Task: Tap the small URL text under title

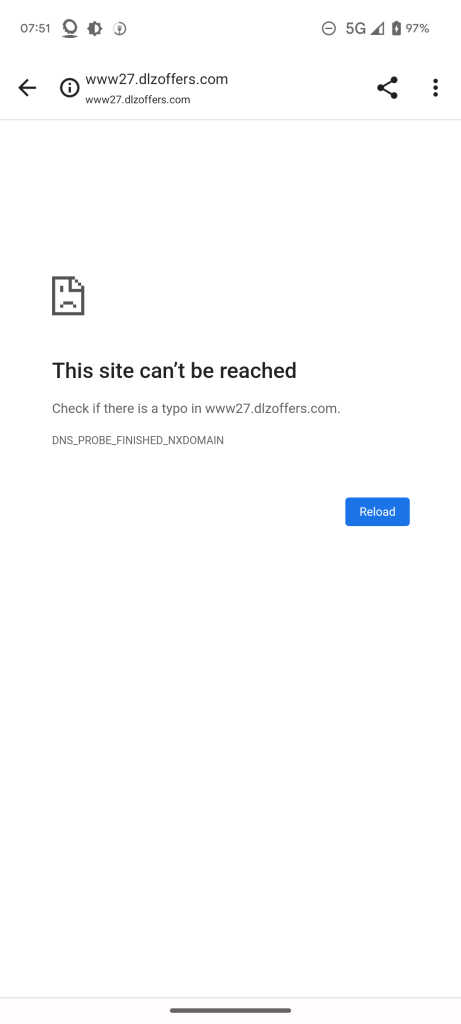Action: (x=138, y=100)
